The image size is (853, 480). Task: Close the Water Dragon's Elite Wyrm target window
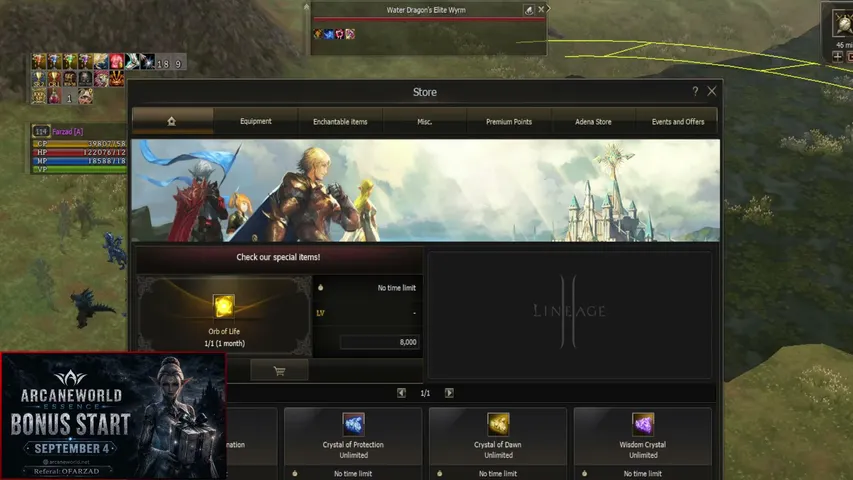(x=541, y=9)
